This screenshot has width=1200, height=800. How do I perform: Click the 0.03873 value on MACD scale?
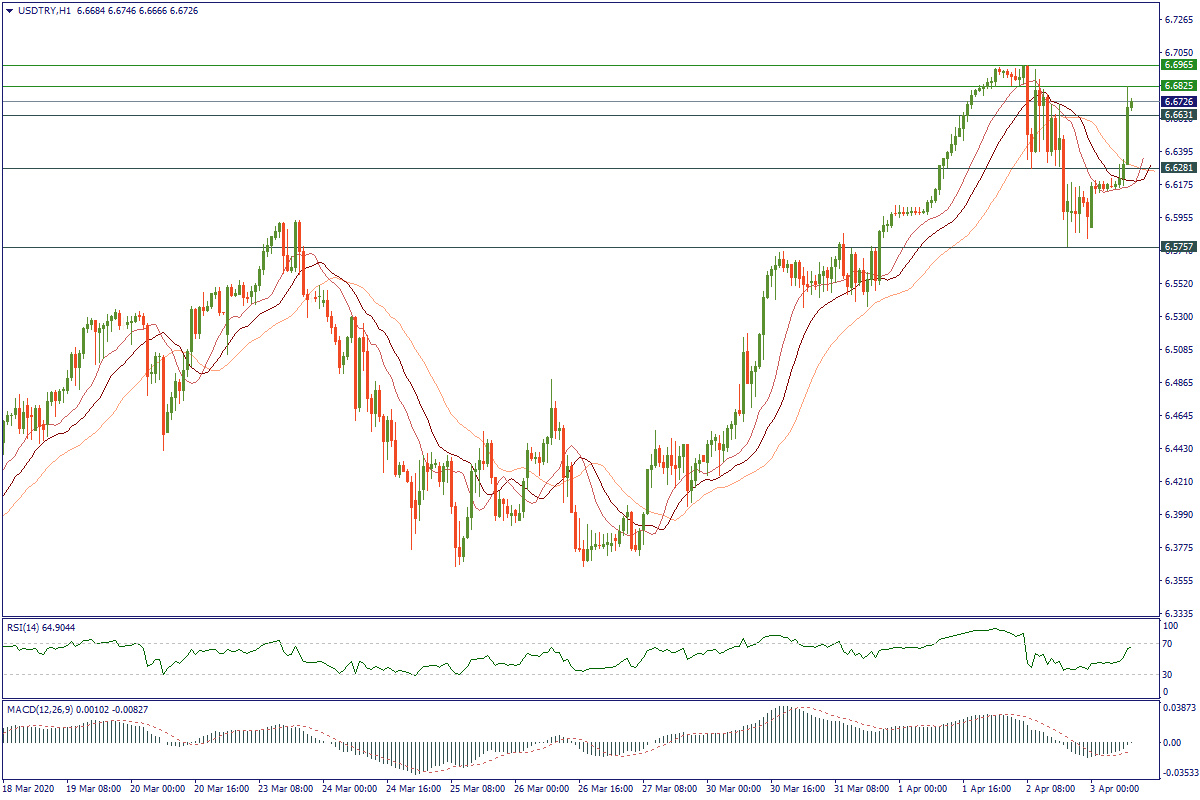pos(1178,707)
